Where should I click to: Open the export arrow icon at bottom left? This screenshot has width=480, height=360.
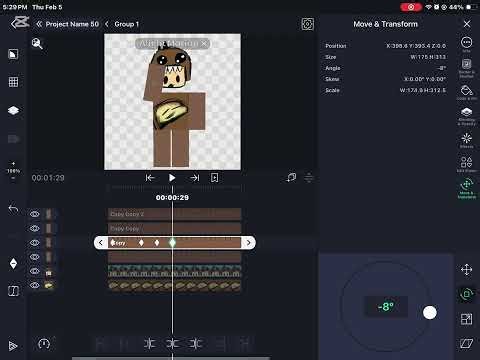point(13,346)
